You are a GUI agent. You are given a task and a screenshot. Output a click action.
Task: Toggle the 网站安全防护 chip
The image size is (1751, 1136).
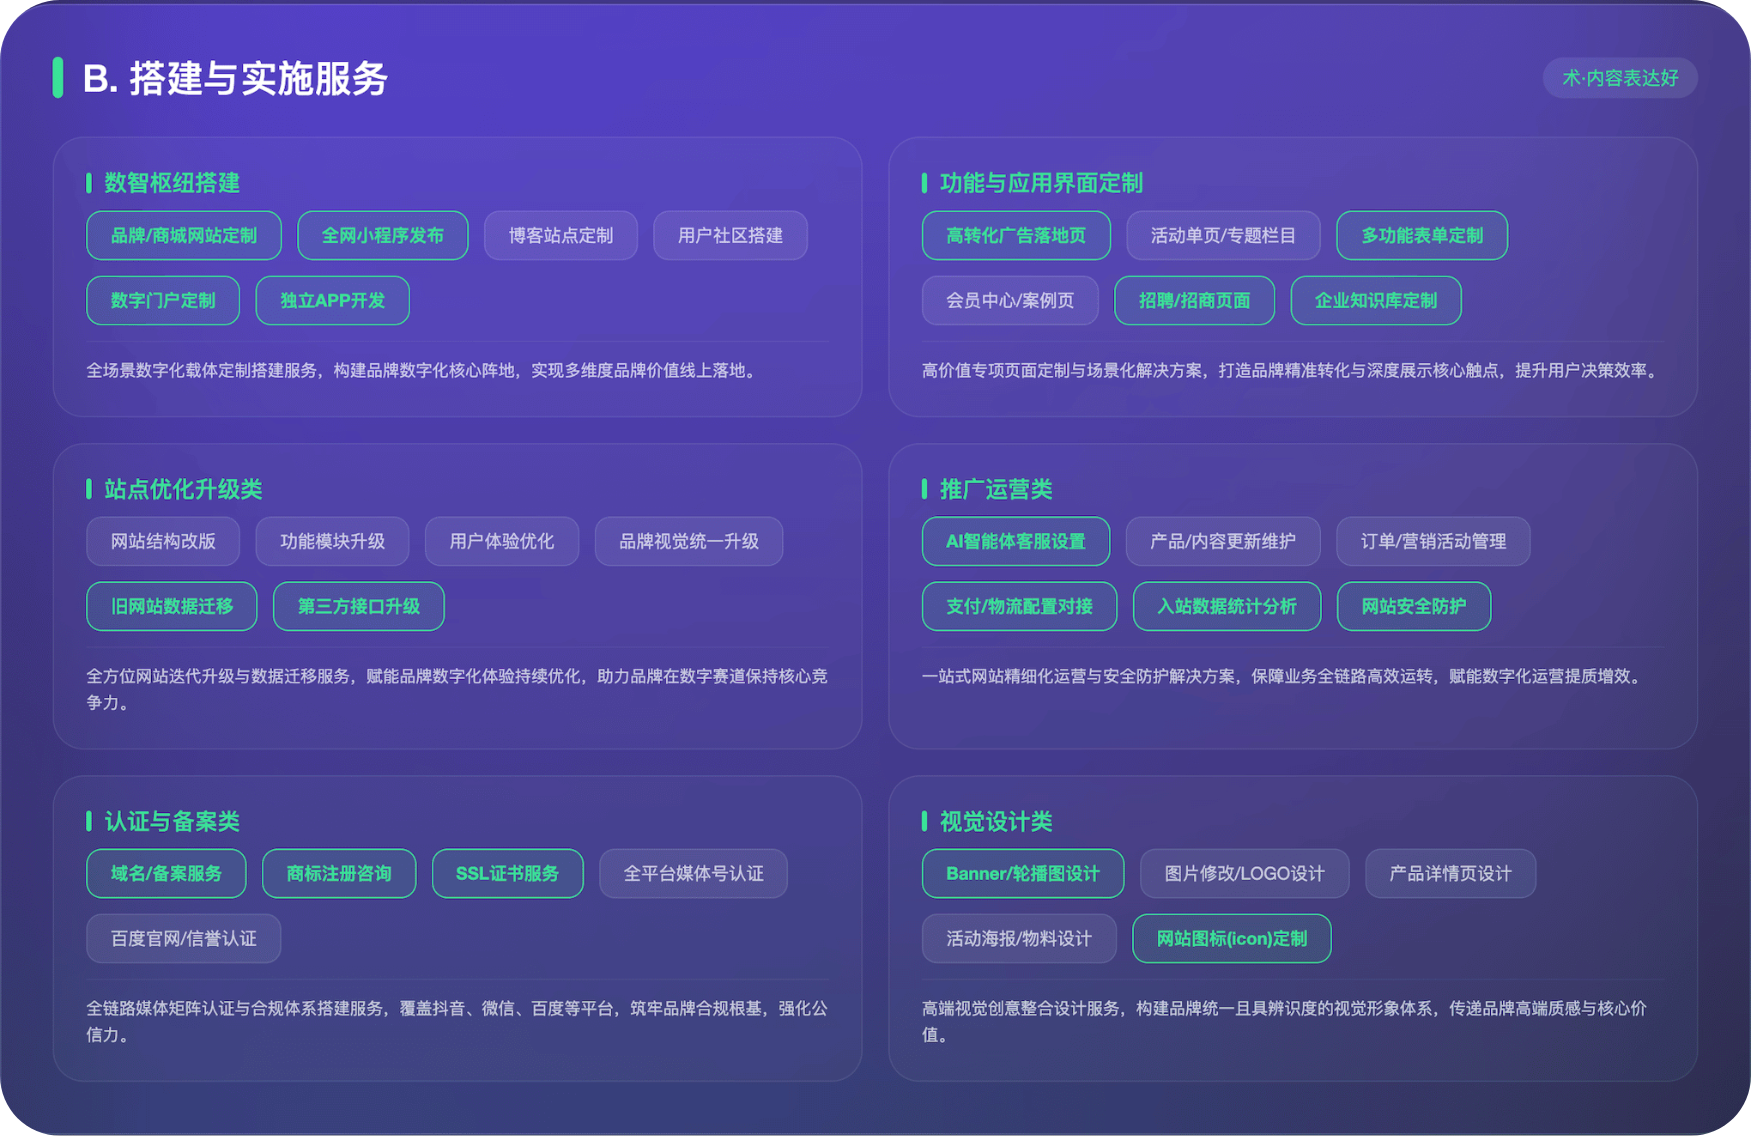pyautogui.click(x=1413, y=607)
